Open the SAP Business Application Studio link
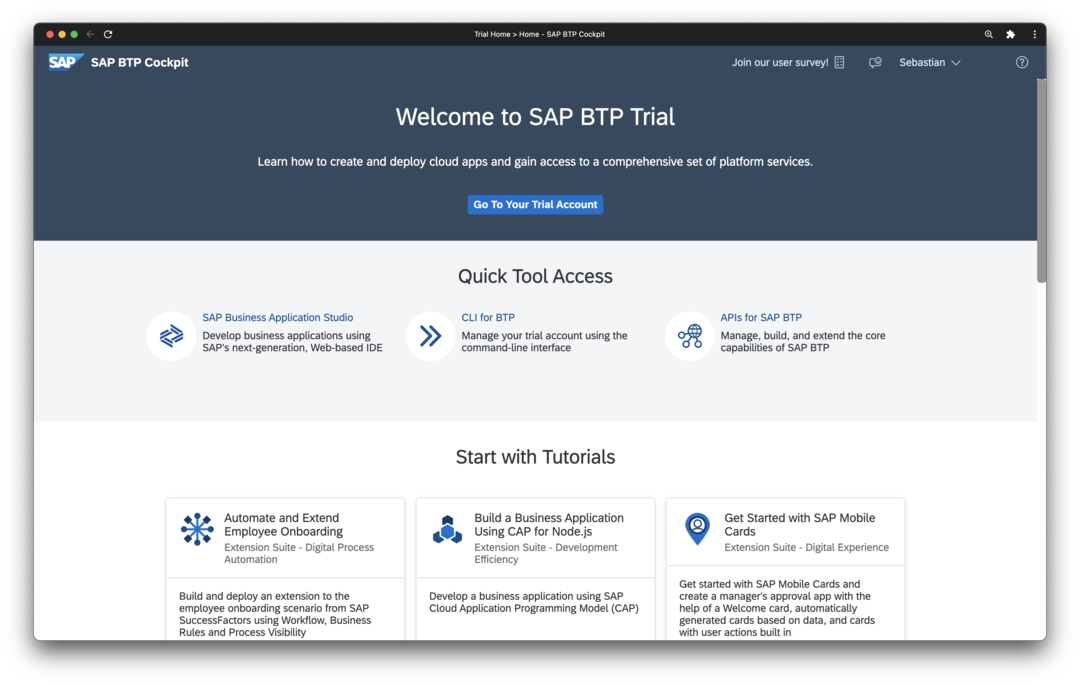Screen dimensions: 1080x685 pos(277,318)
